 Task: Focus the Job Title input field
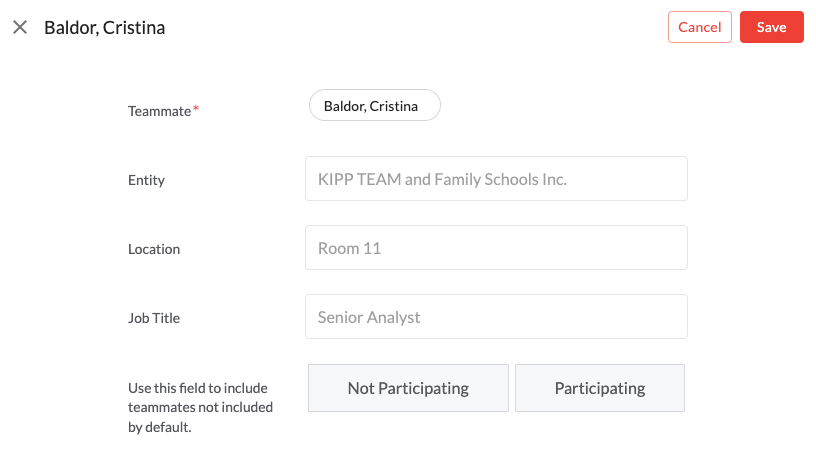coord(496,317)
